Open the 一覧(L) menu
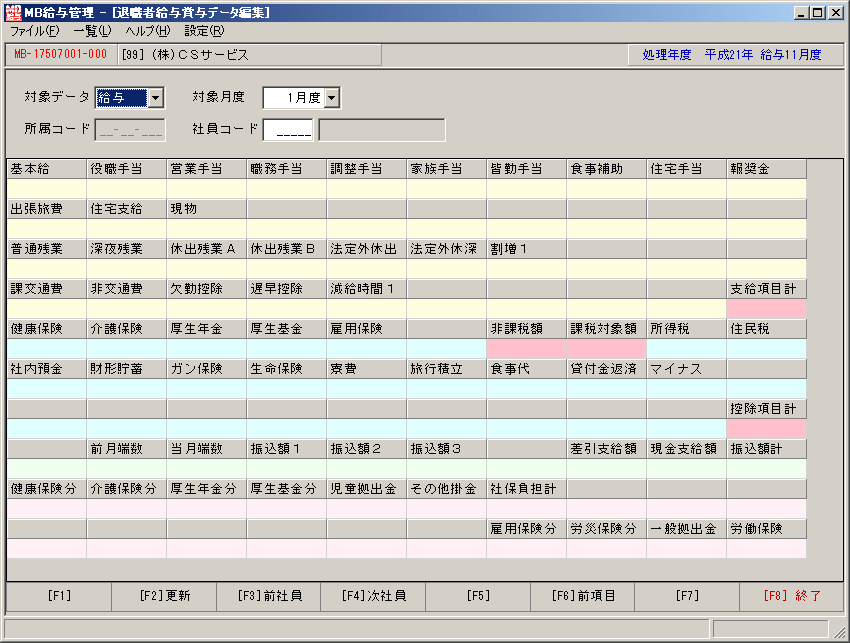Screen dimensions: 850x643 (92, 31)
